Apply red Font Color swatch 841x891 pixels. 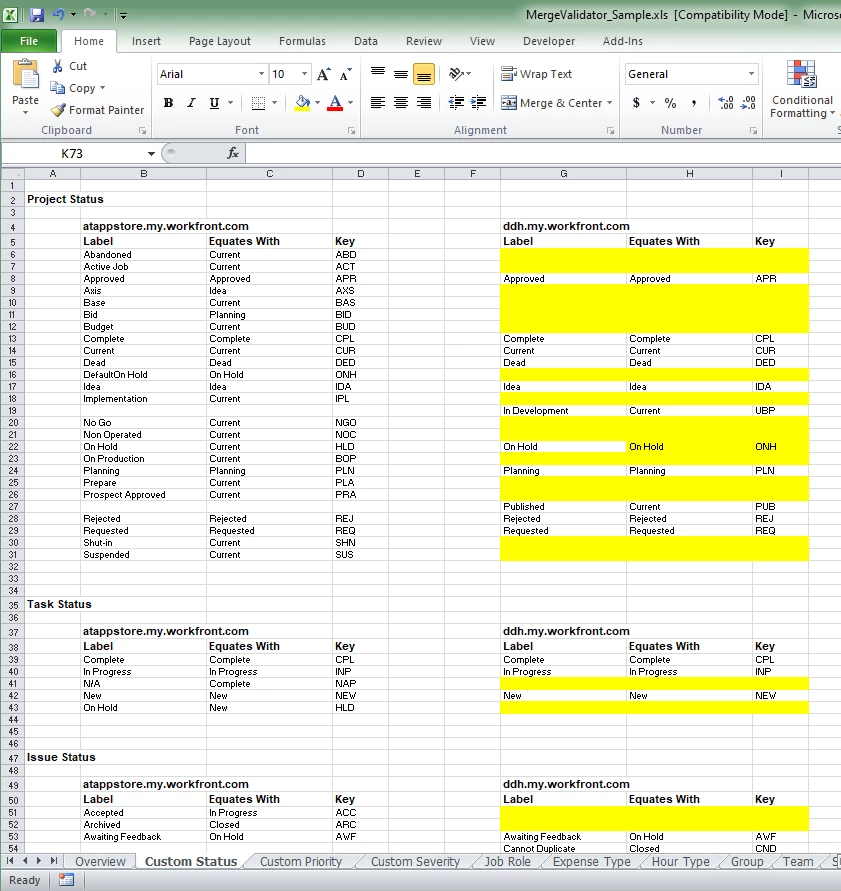click(x=335, y=103)
